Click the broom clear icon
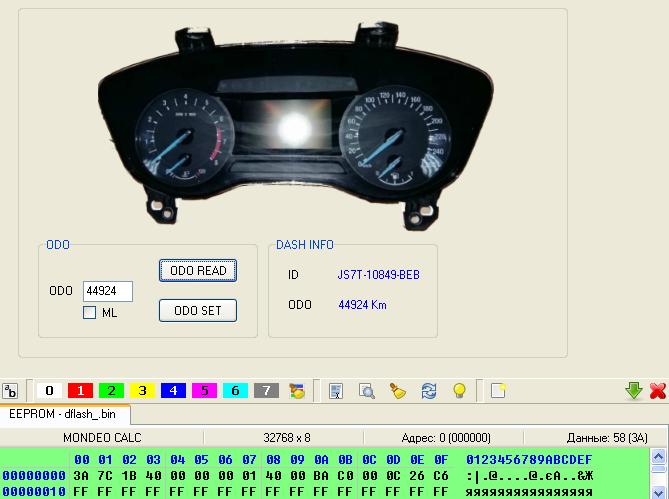Image resolution: width=669 pixels, height=499 pixels. [398, 391]
